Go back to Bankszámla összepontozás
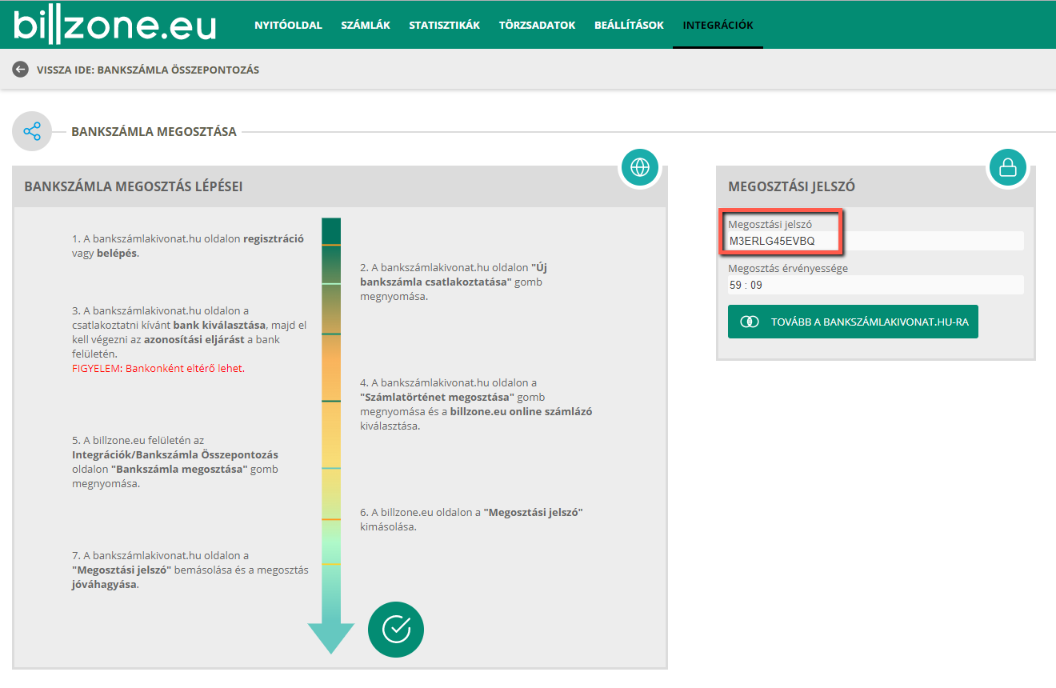The image size is (1056, 688). pos(147,70)
